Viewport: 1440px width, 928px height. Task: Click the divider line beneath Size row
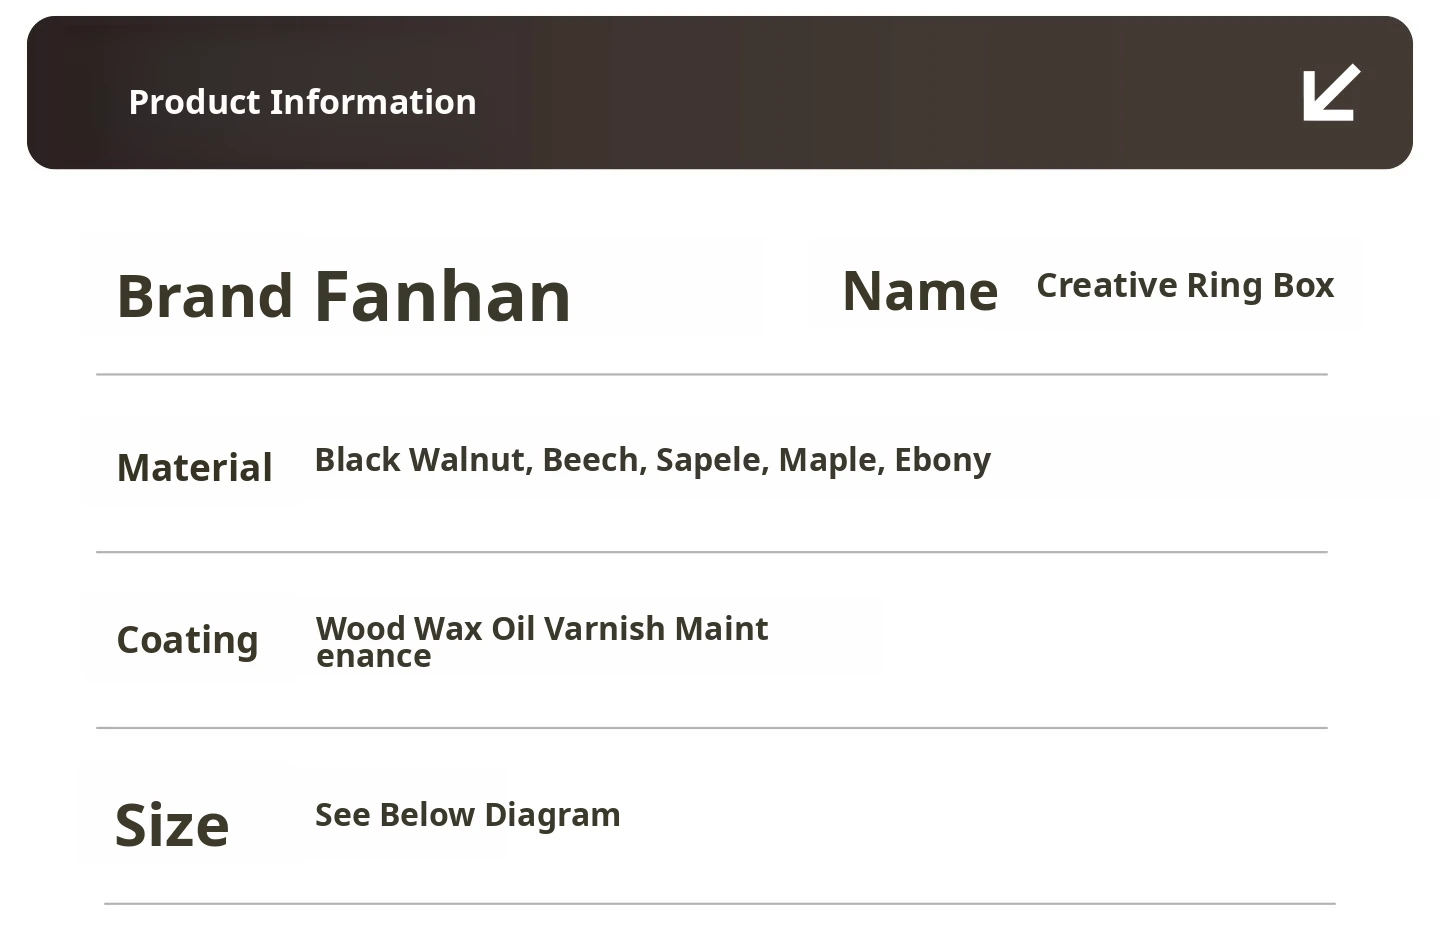click(x=720, y=904)
